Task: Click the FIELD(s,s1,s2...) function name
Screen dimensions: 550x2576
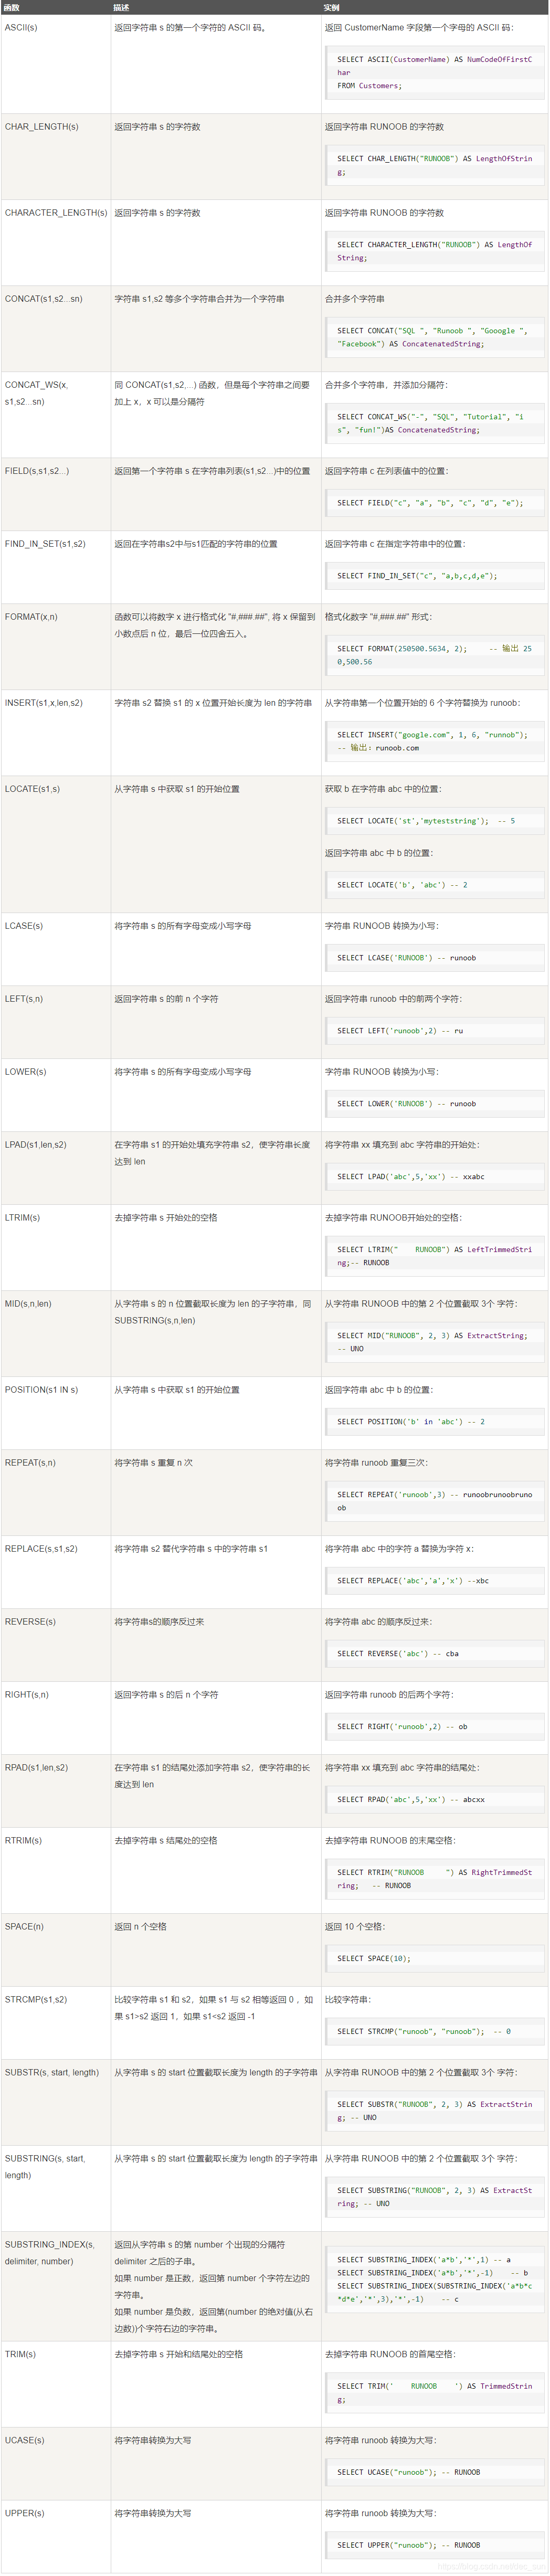Action: tap(37, 471)
